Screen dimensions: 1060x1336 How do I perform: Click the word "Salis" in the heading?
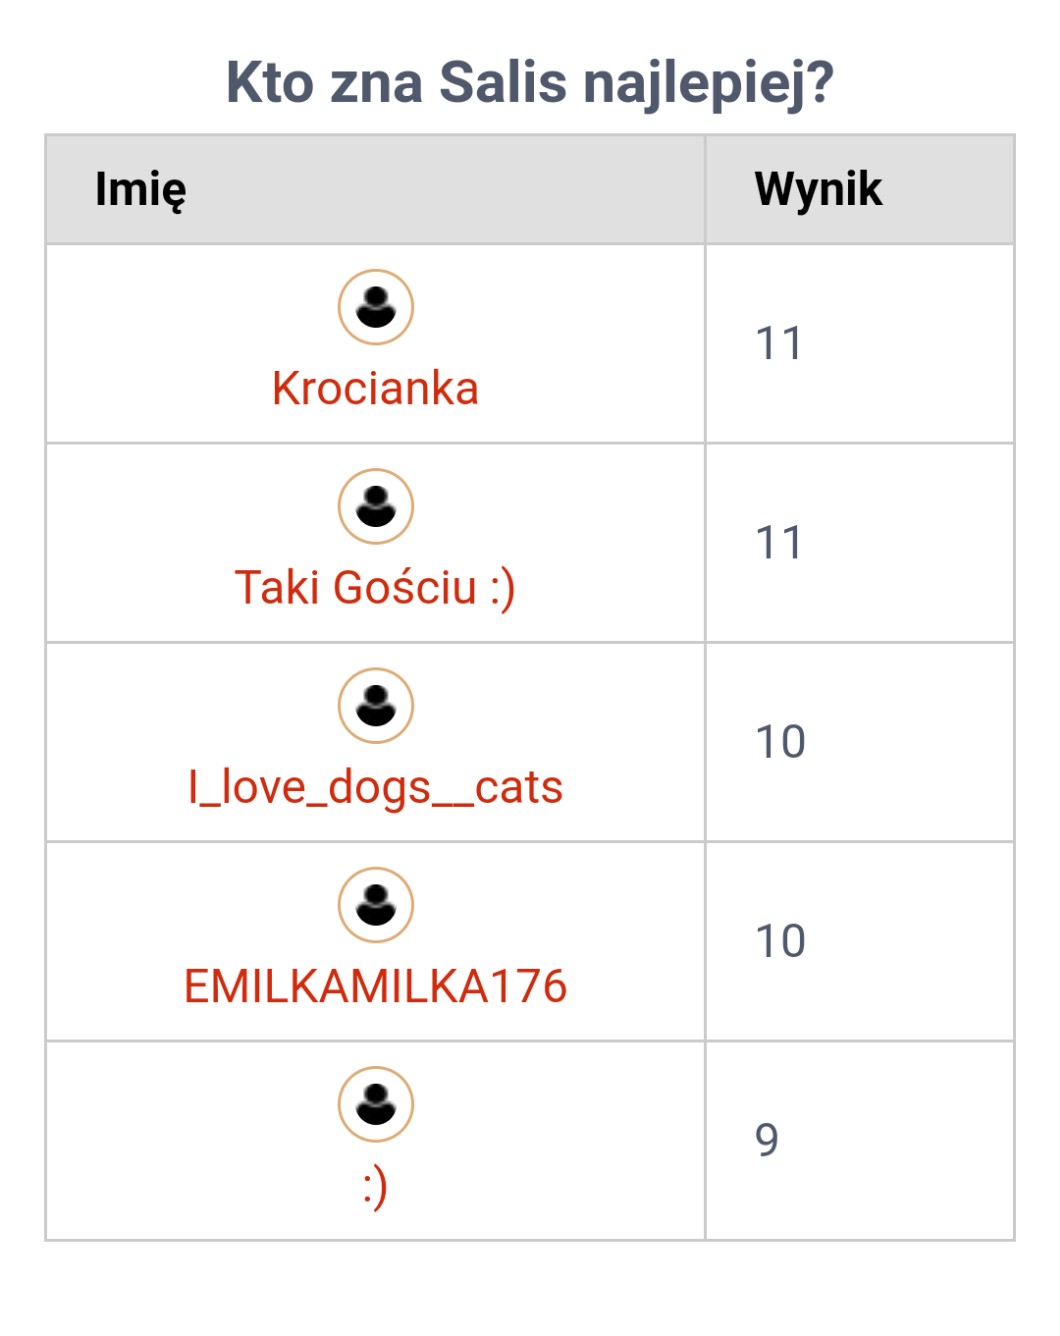[x=503, y=82]
